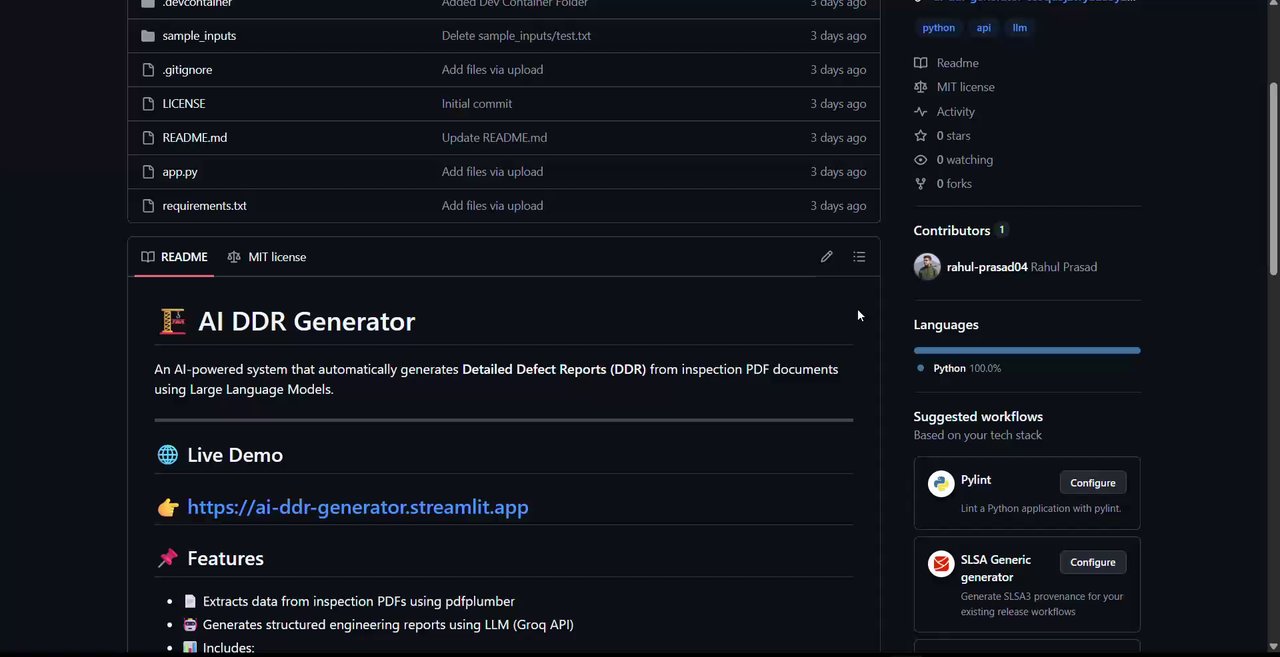Viewport: 1280px width, 657px height.
Task: Click the SLSA Generic generator logo icon
Action: (x=941, y=564)
